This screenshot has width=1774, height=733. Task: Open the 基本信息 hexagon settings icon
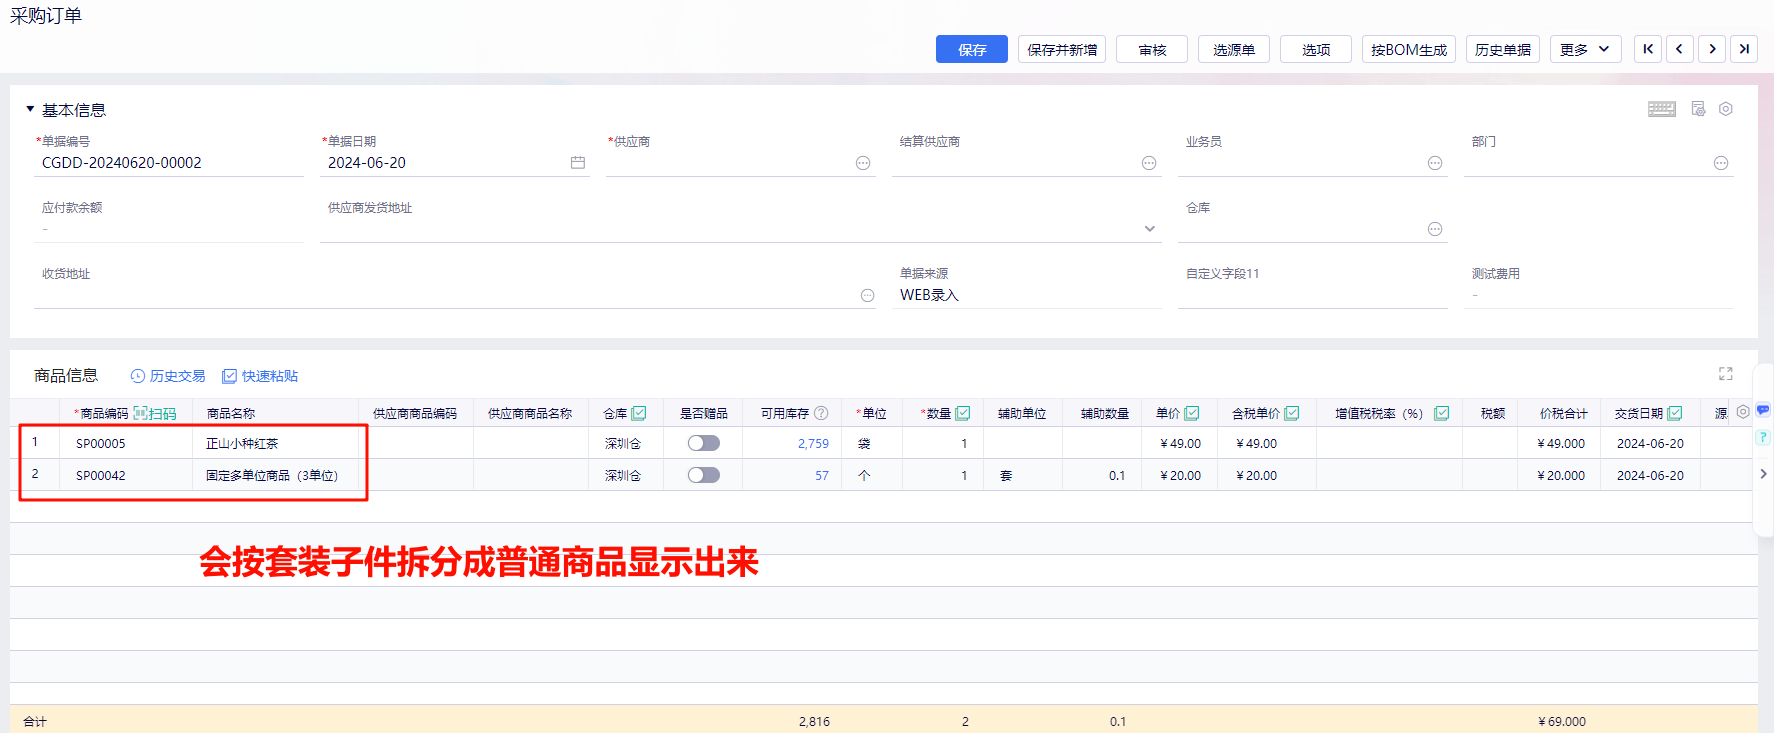click(x=1726, y=109)
